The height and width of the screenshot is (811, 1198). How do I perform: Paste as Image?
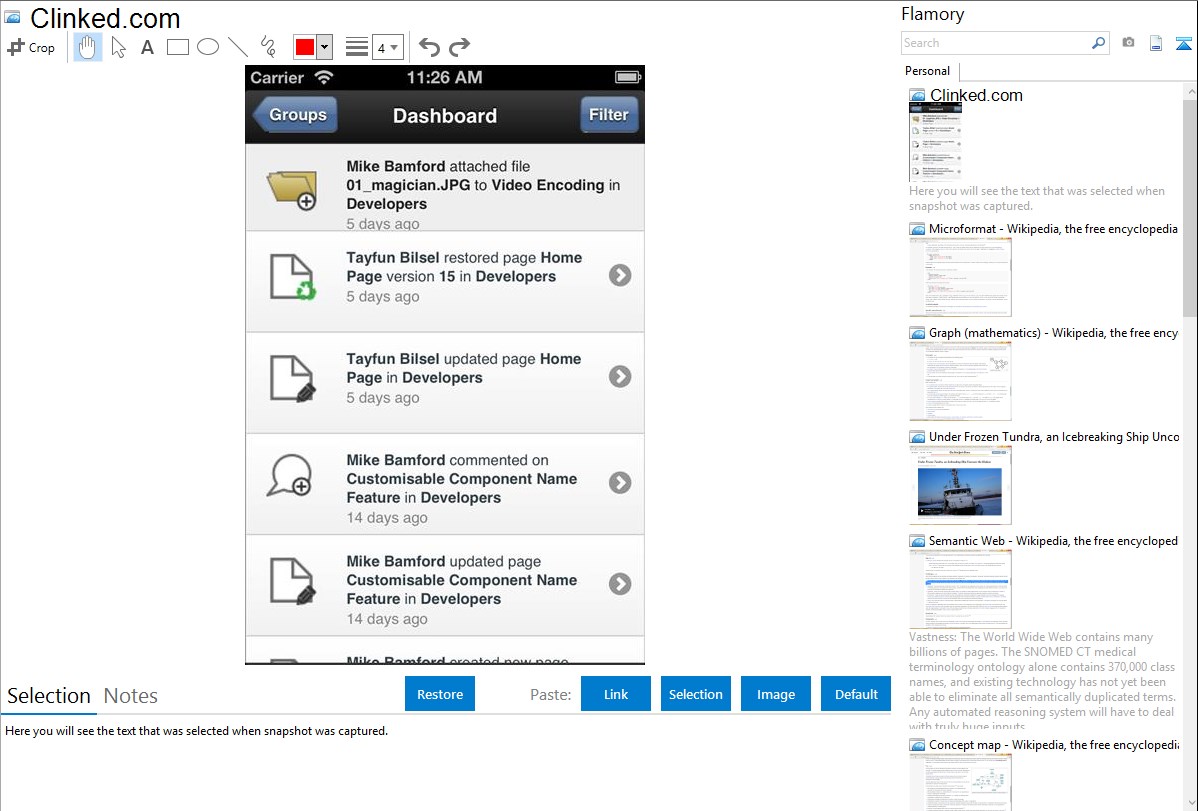pyautogui.click(x=776, y=694)
